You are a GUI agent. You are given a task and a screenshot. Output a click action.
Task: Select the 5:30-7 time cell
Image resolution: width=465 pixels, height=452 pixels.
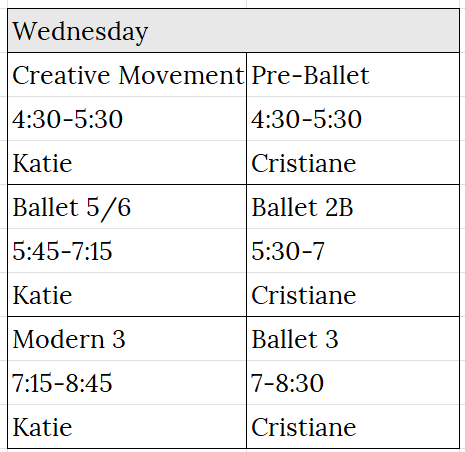pos(353,251)
